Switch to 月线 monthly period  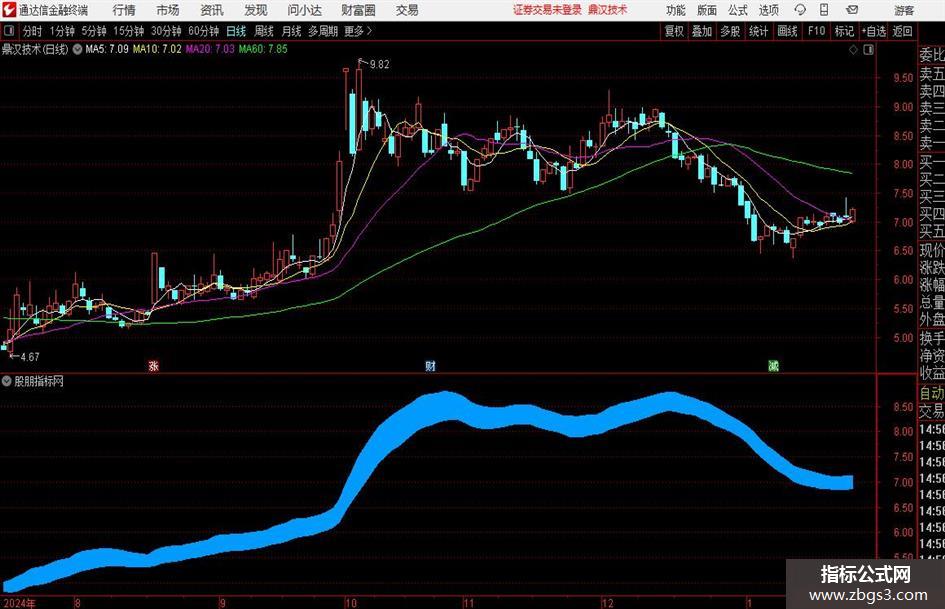coord(291,31)
